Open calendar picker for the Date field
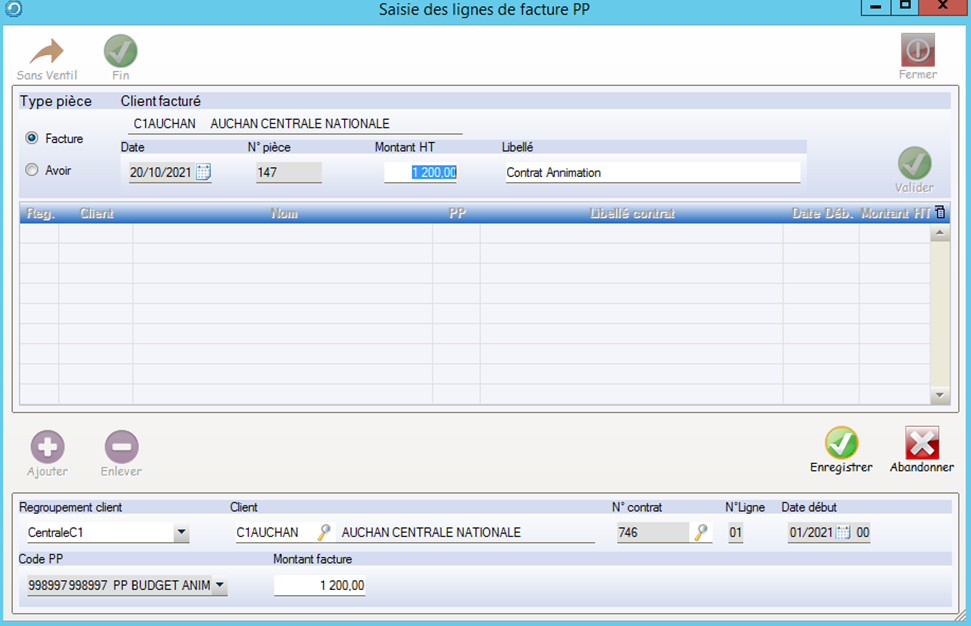The width and height of the screenshot is (971, 626). 203,172
